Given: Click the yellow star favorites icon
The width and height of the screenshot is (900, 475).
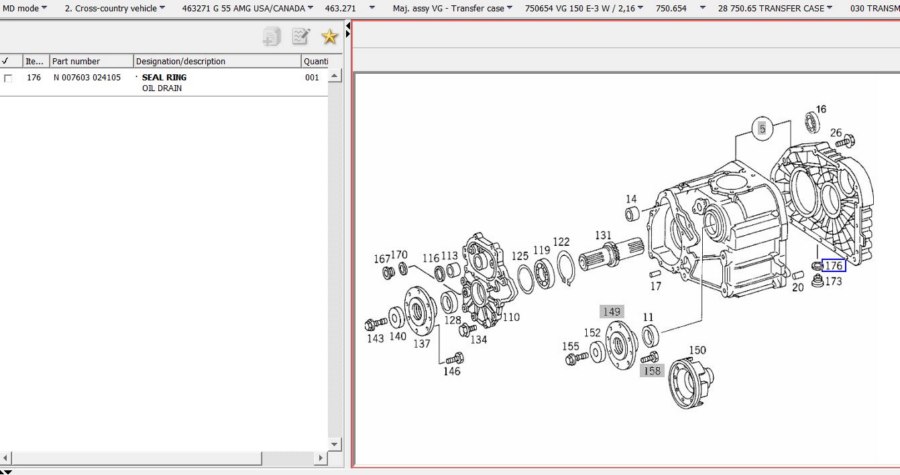Looking at the screenshot, I should (x=329, y=37).
